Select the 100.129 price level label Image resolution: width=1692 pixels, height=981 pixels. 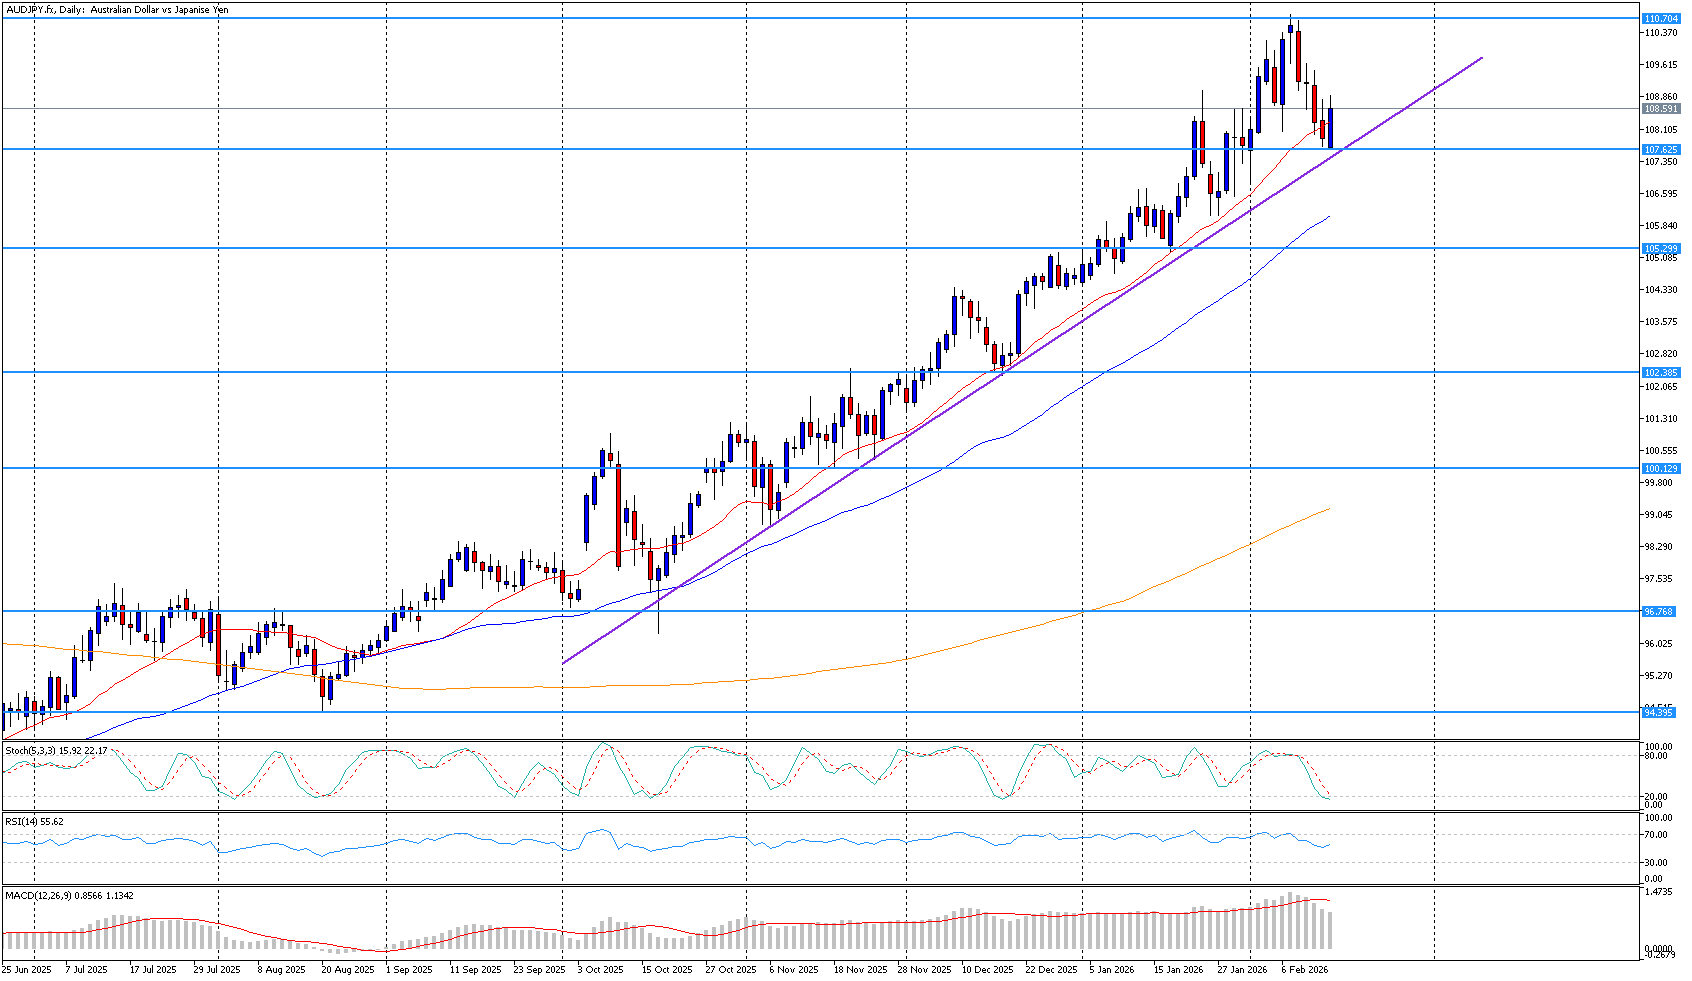(x=1661, y=468)
